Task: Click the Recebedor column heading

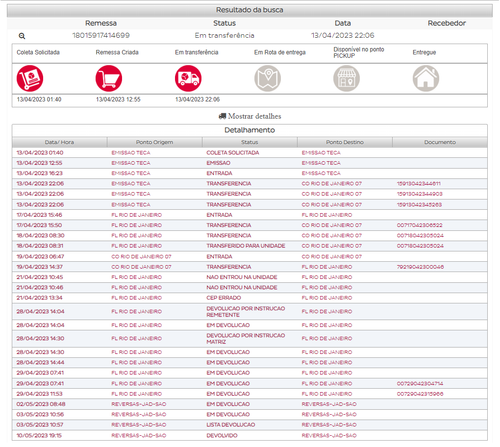Action: point(447,23)
